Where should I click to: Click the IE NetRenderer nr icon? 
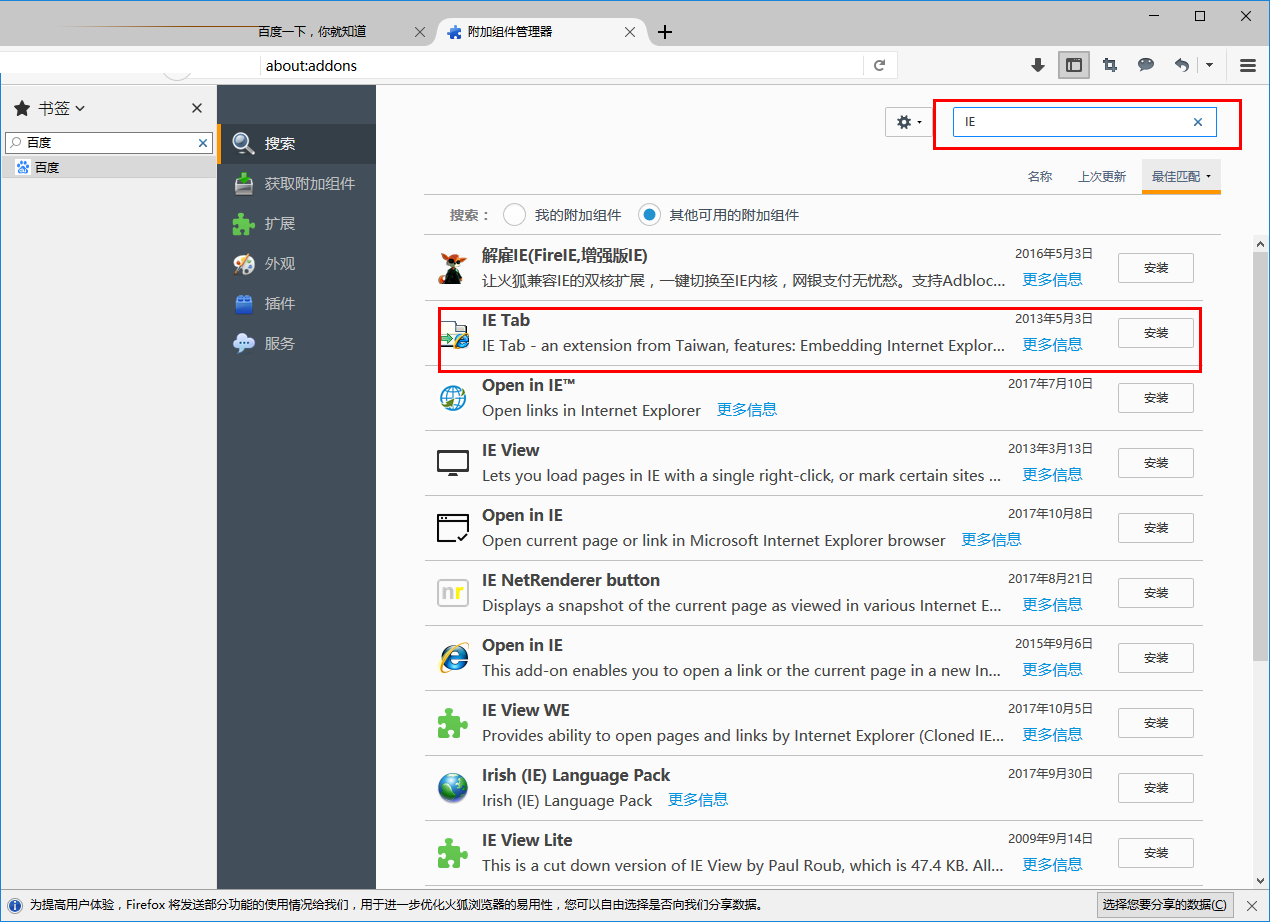click(453, 593)
